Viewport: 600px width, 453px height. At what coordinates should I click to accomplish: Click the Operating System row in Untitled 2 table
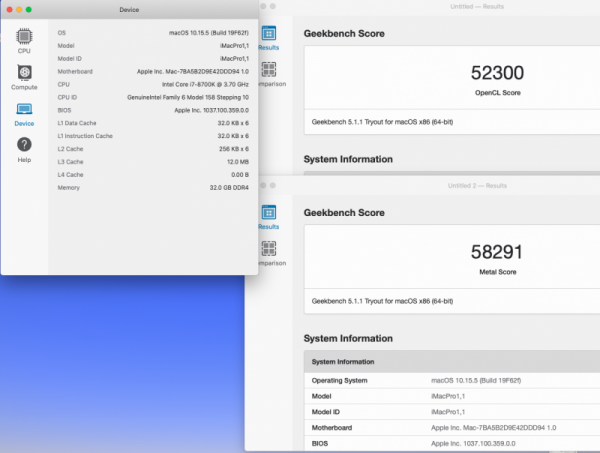tap(452, 381)
